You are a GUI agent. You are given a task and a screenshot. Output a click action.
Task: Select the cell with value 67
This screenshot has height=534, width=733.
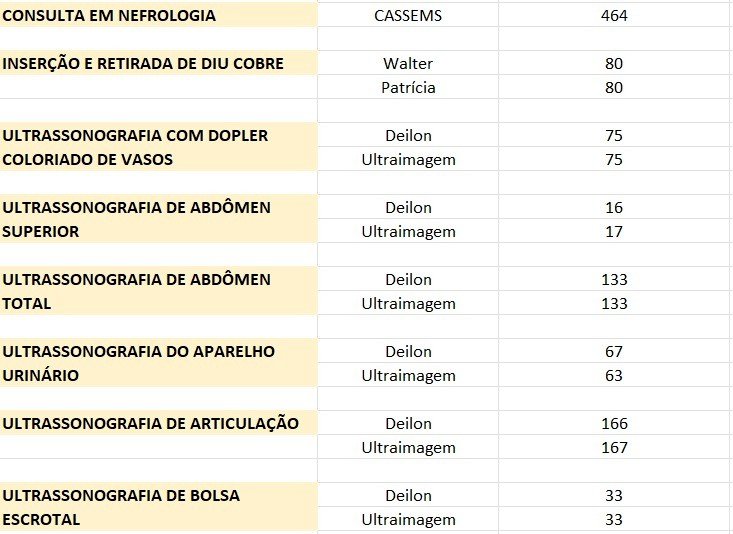click(614, 351)
